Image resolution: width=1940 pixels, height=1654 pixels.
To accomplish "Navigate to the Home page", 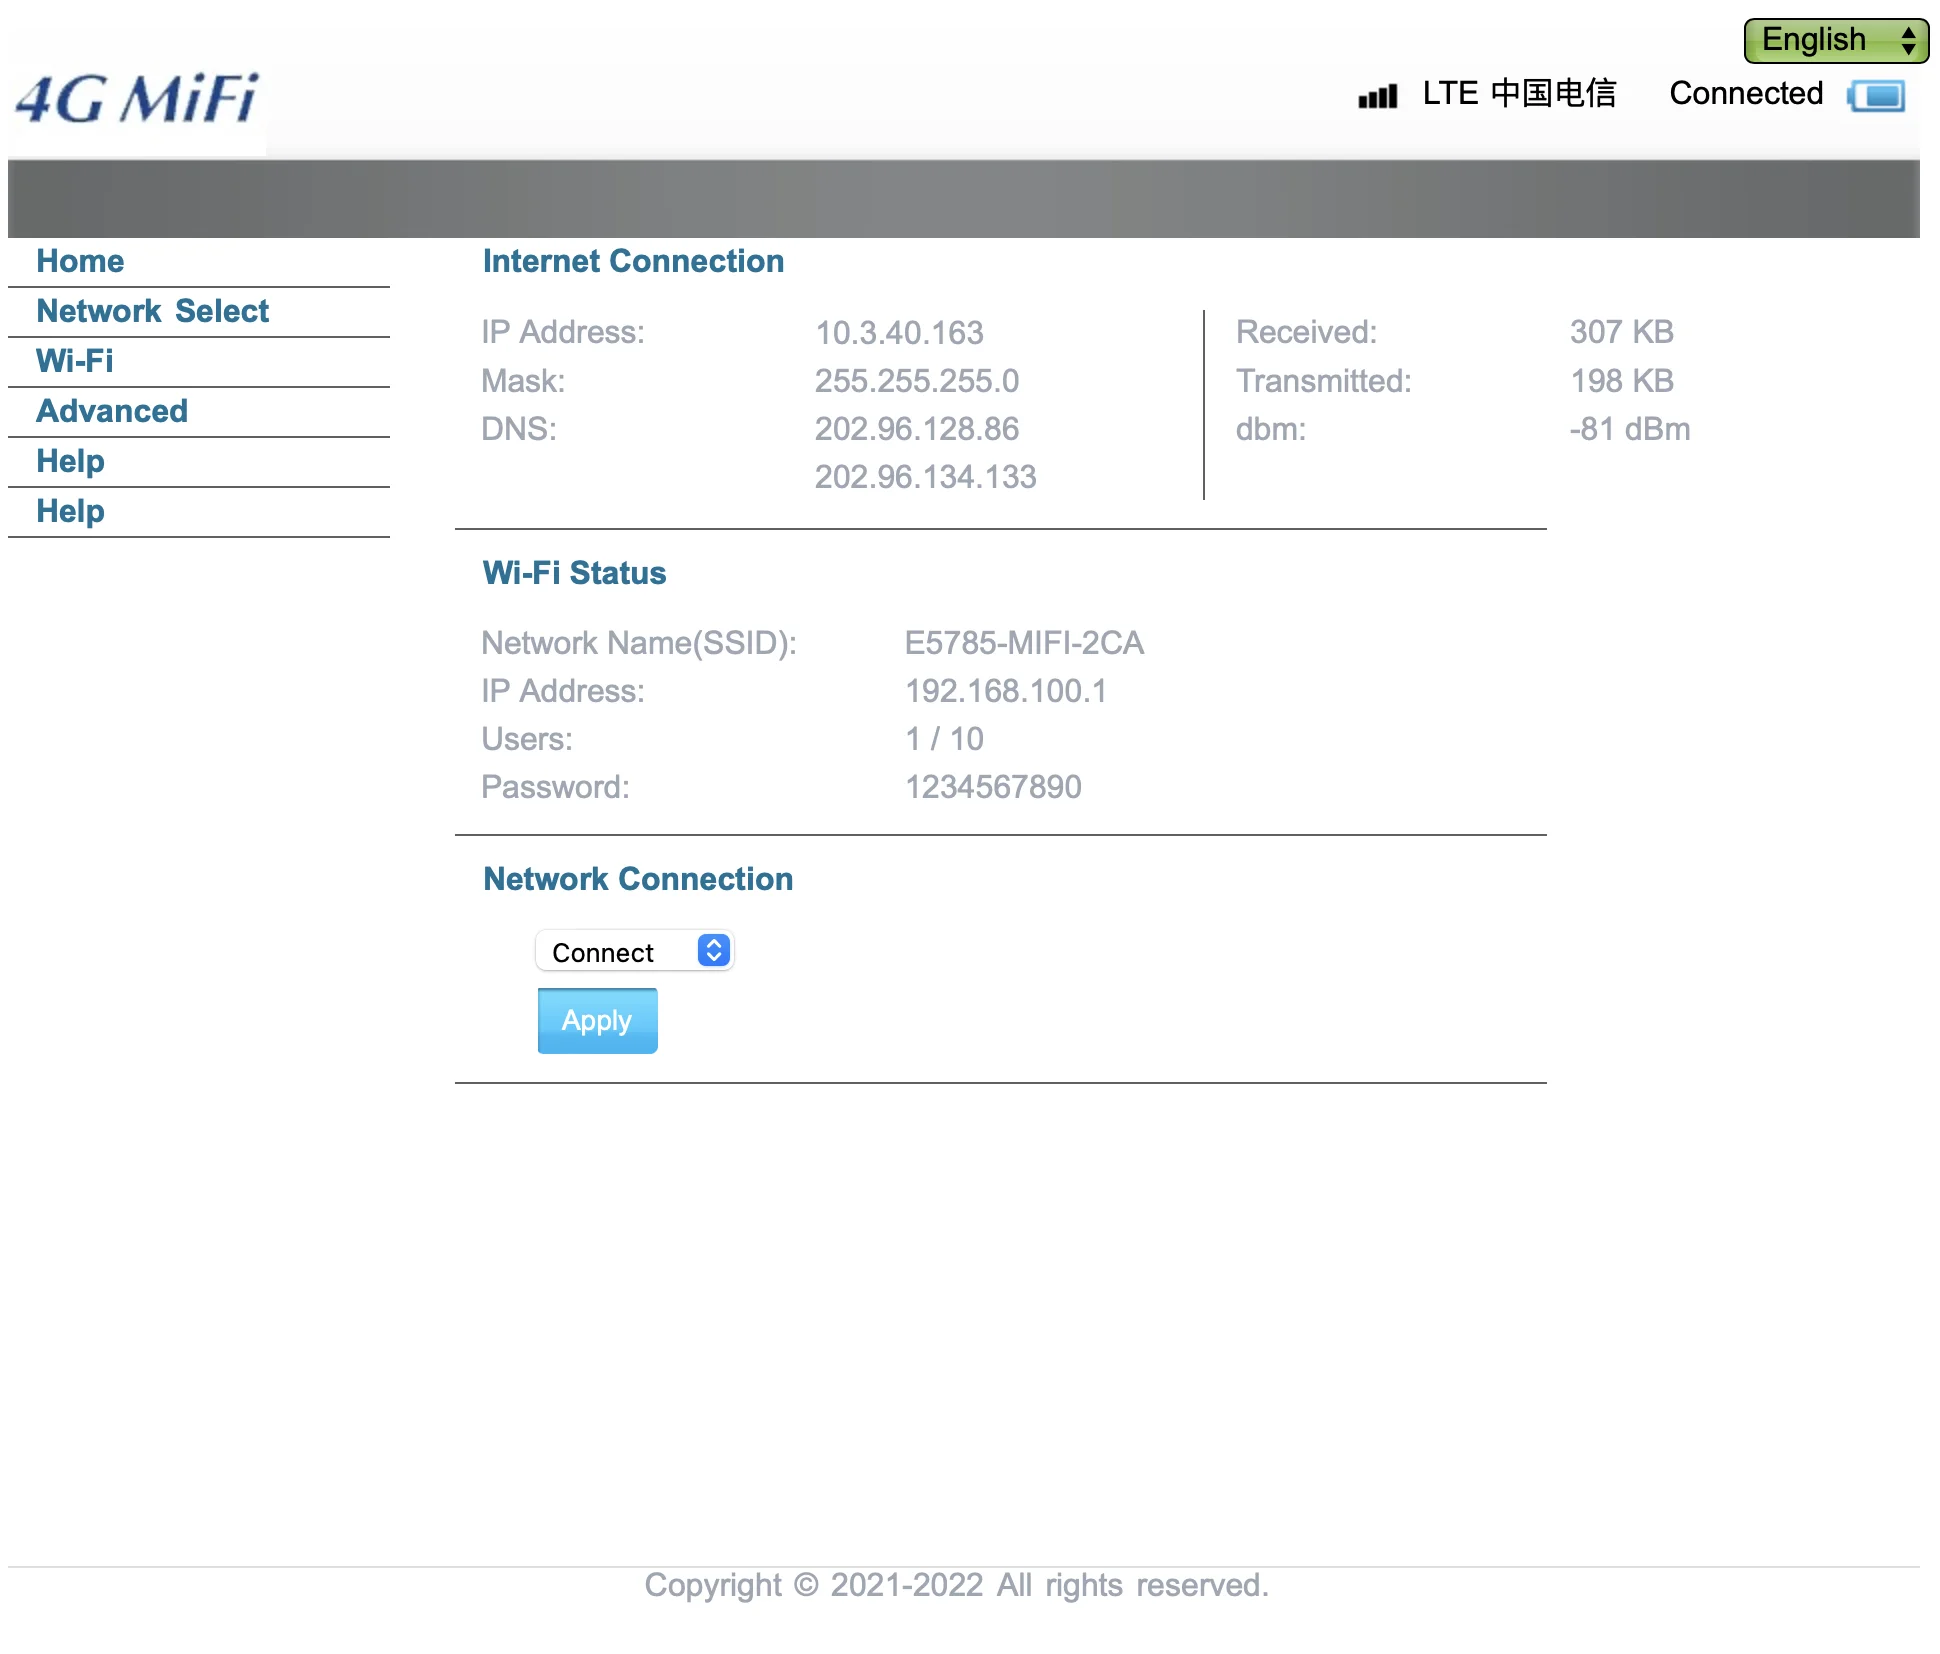I will 80,260.
